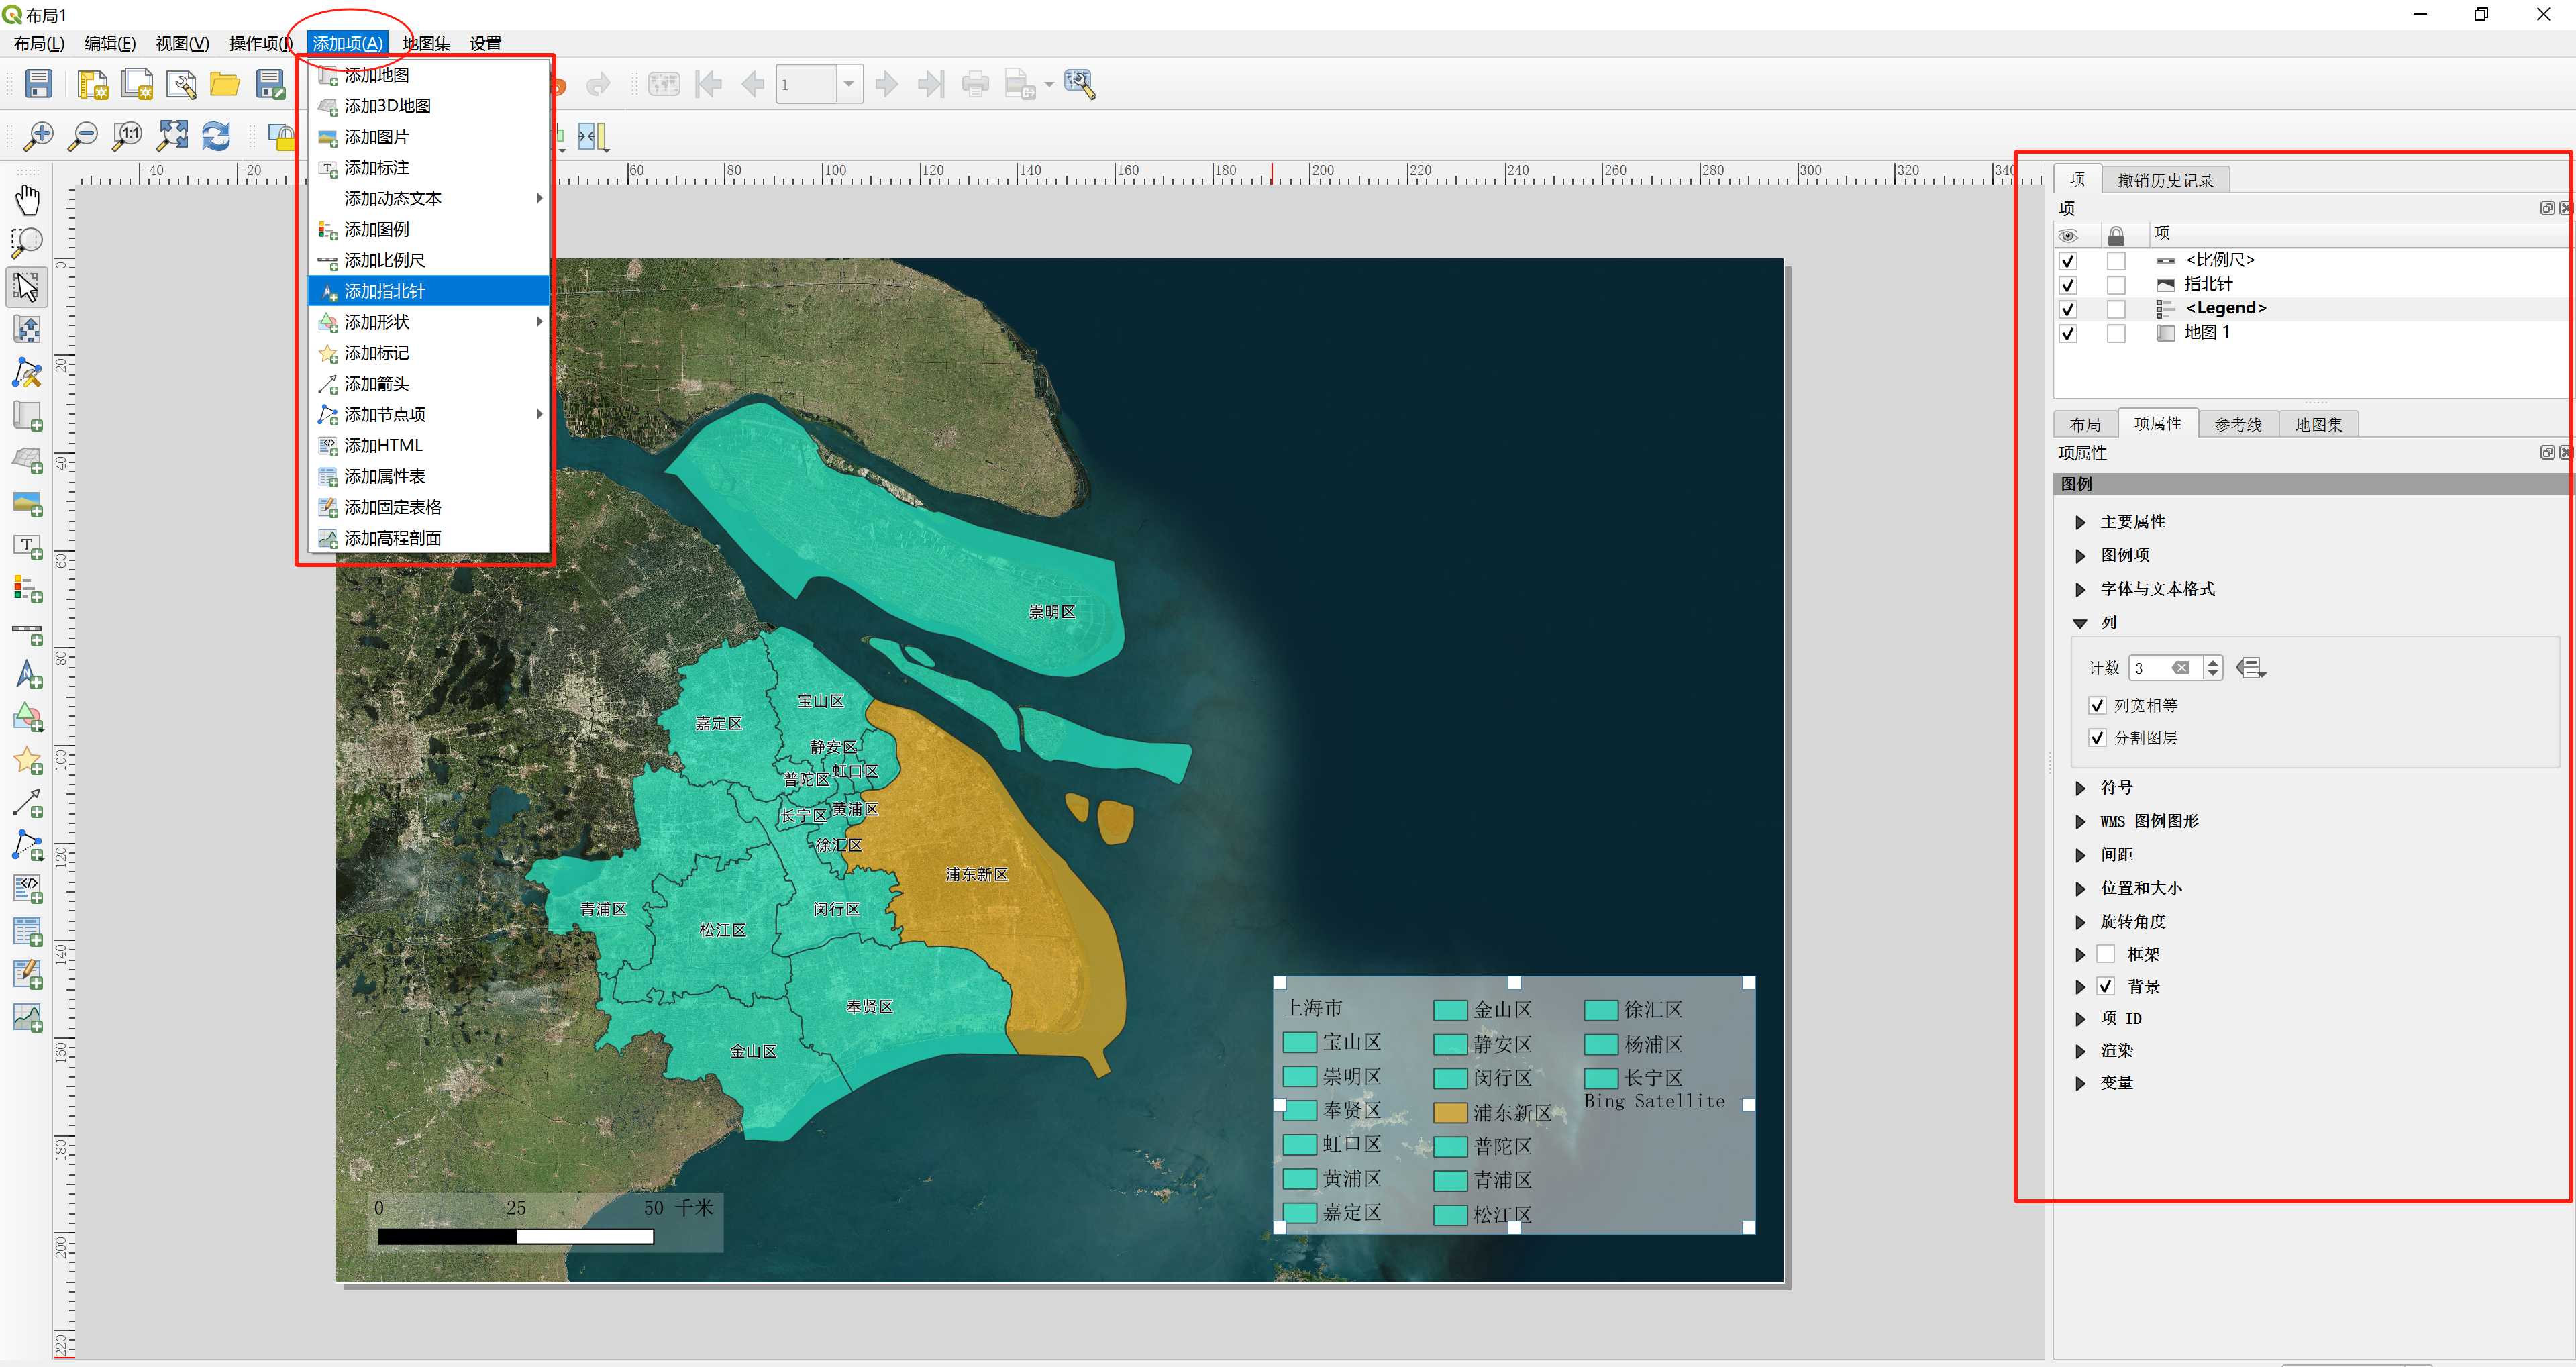2576x1367 pixels.
Task: Toggle visibility of the 指北针 item
Action: point(2068,285)
